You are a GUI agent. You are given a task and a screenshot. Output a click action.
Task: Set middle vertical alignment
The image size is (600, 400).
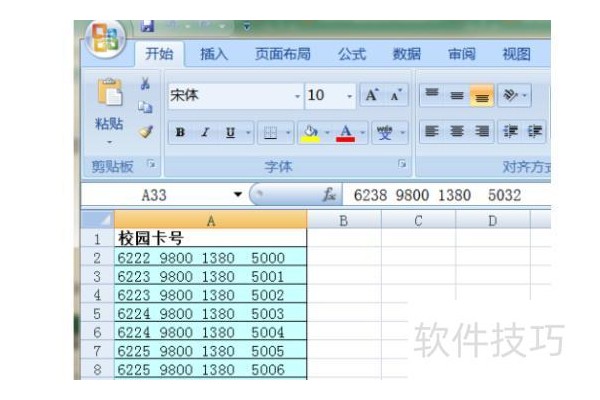click(457, 95)
